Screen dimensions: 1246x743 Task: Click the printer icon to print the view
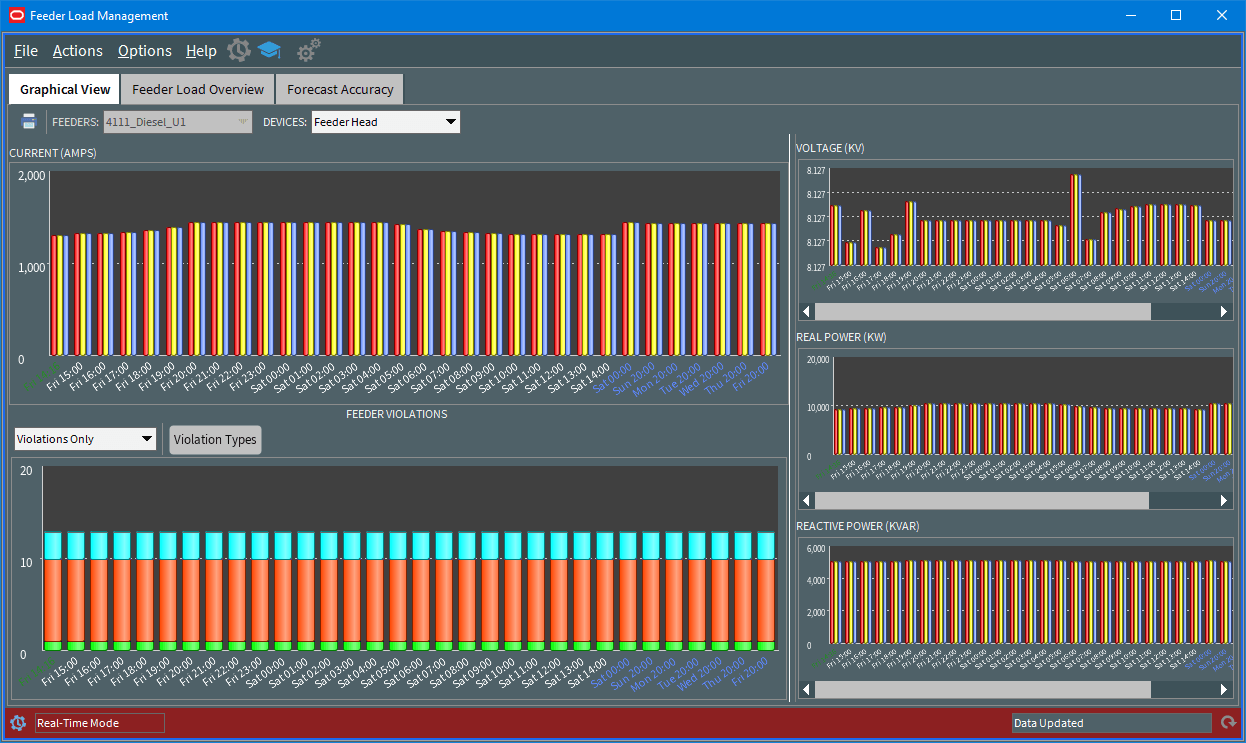click(28, 120)
